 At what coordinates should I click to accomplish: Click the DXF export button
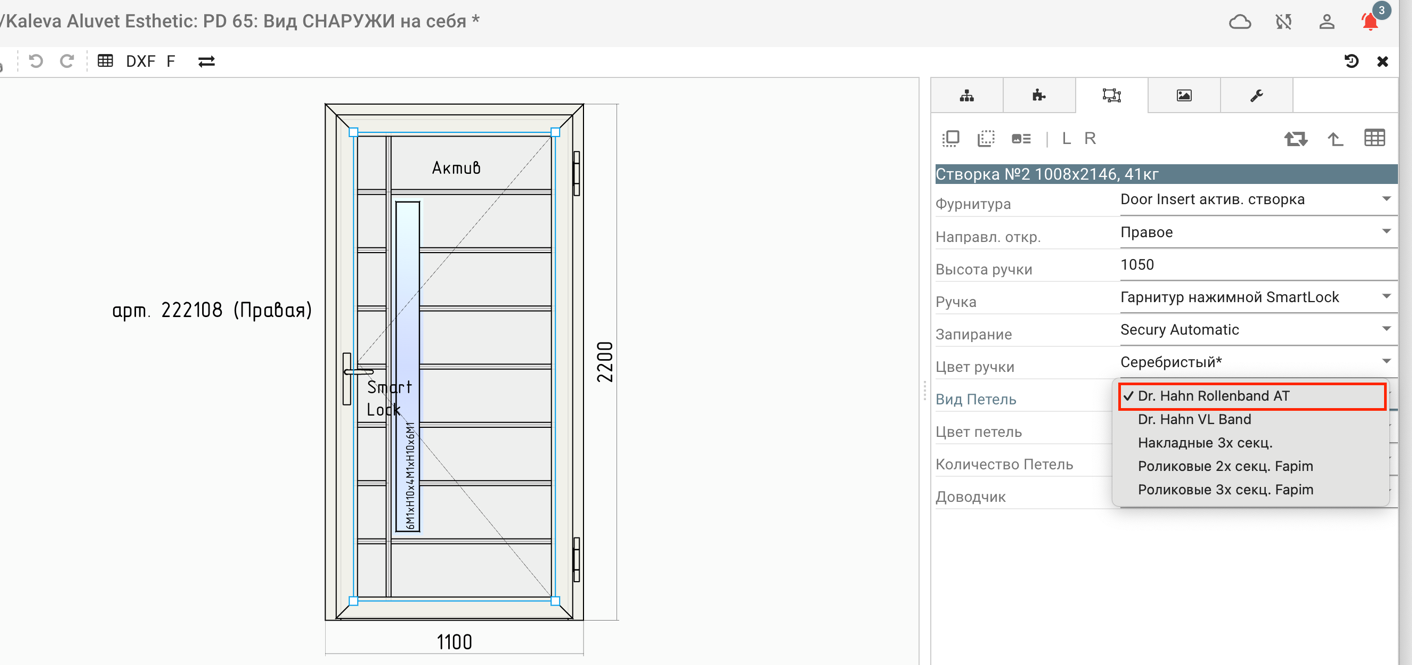(141, 61)
